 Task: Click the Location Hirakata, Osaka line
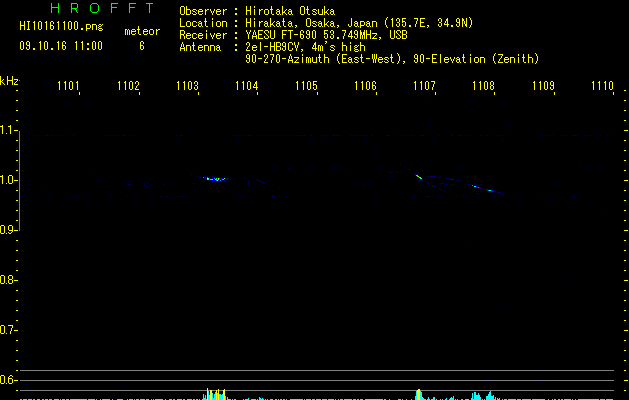[326, 23]
